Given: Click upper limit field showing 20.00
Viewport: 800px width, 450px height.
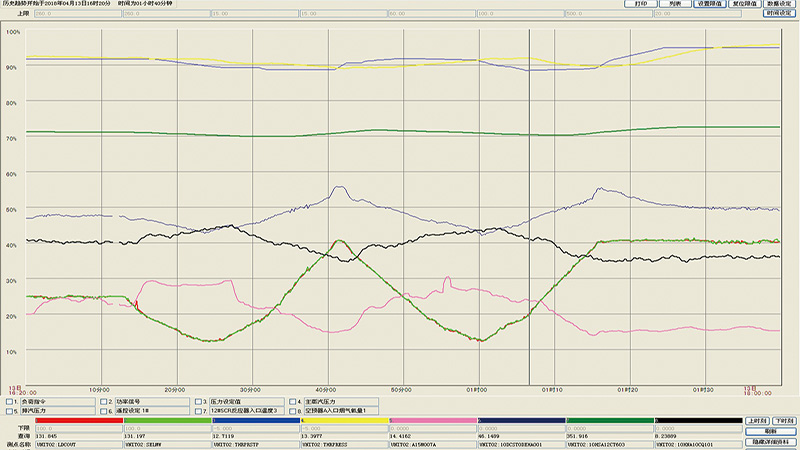Looking at the screenshot, I should pos(697,14).
